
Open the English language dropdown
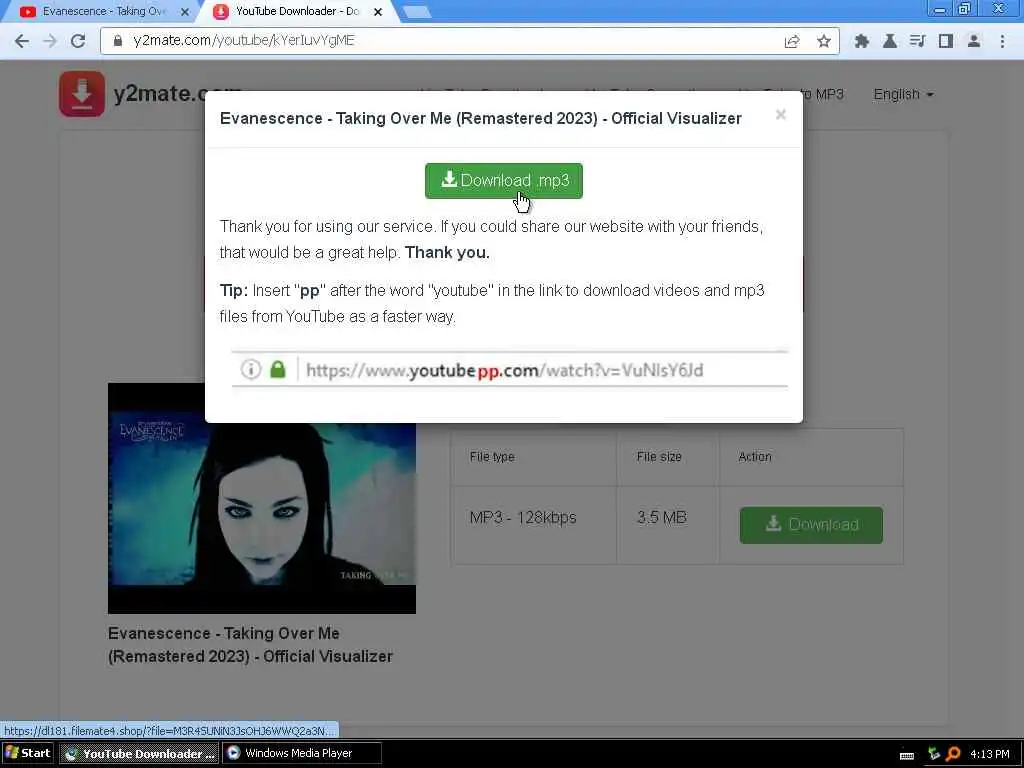tap(903, 94)
